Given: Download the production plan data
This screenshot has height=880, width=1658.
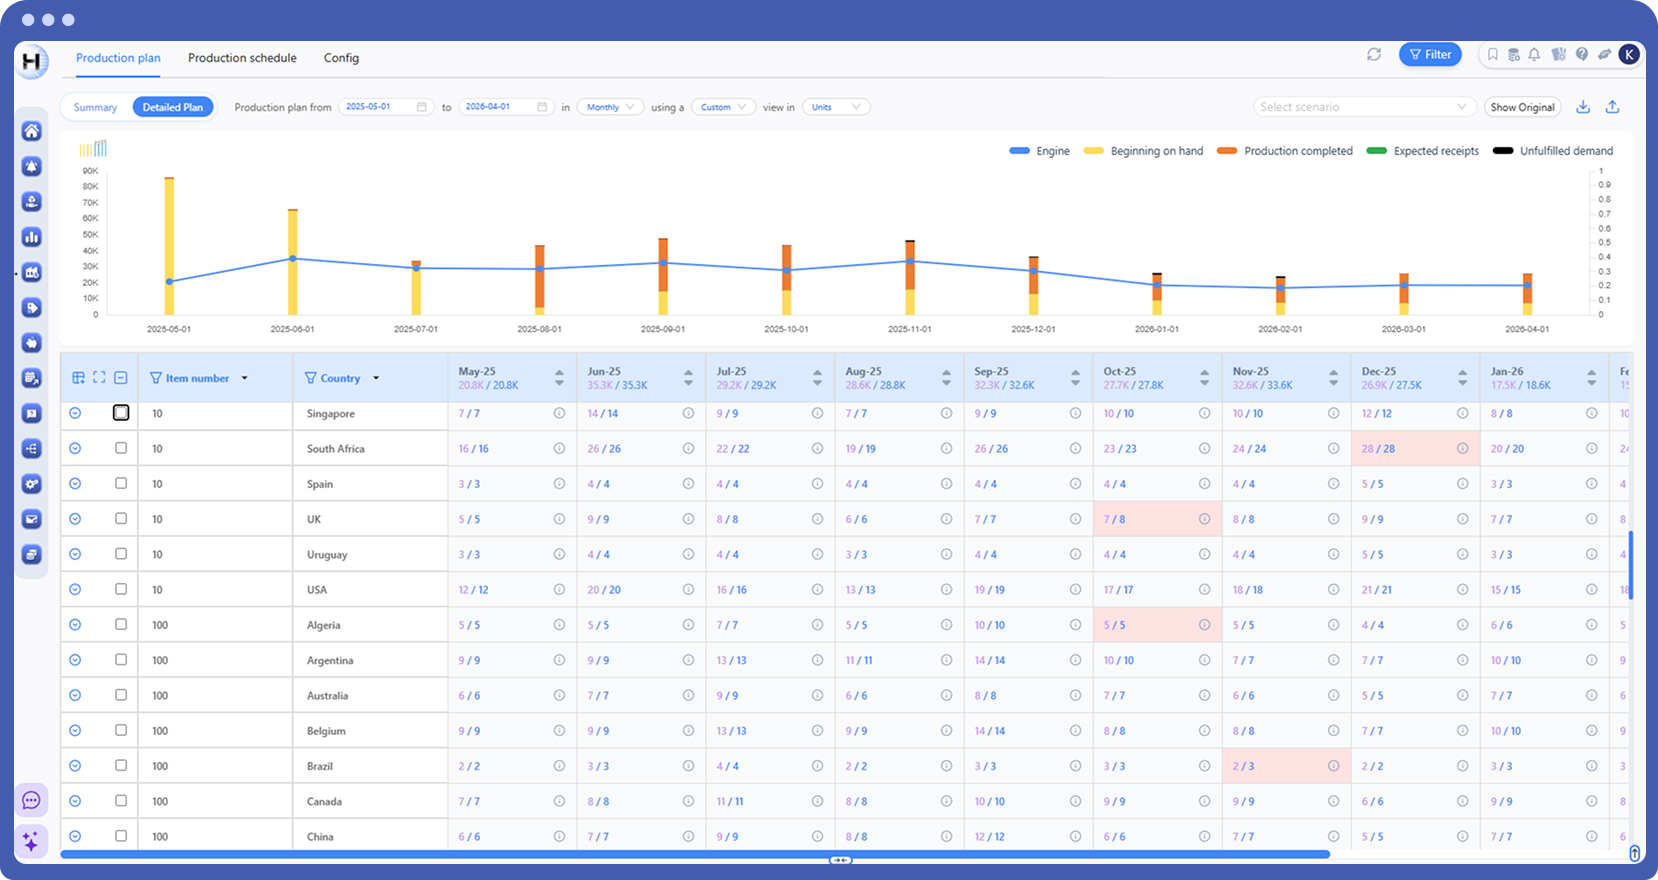Looking at the screenshot, I should [1583, 107].
